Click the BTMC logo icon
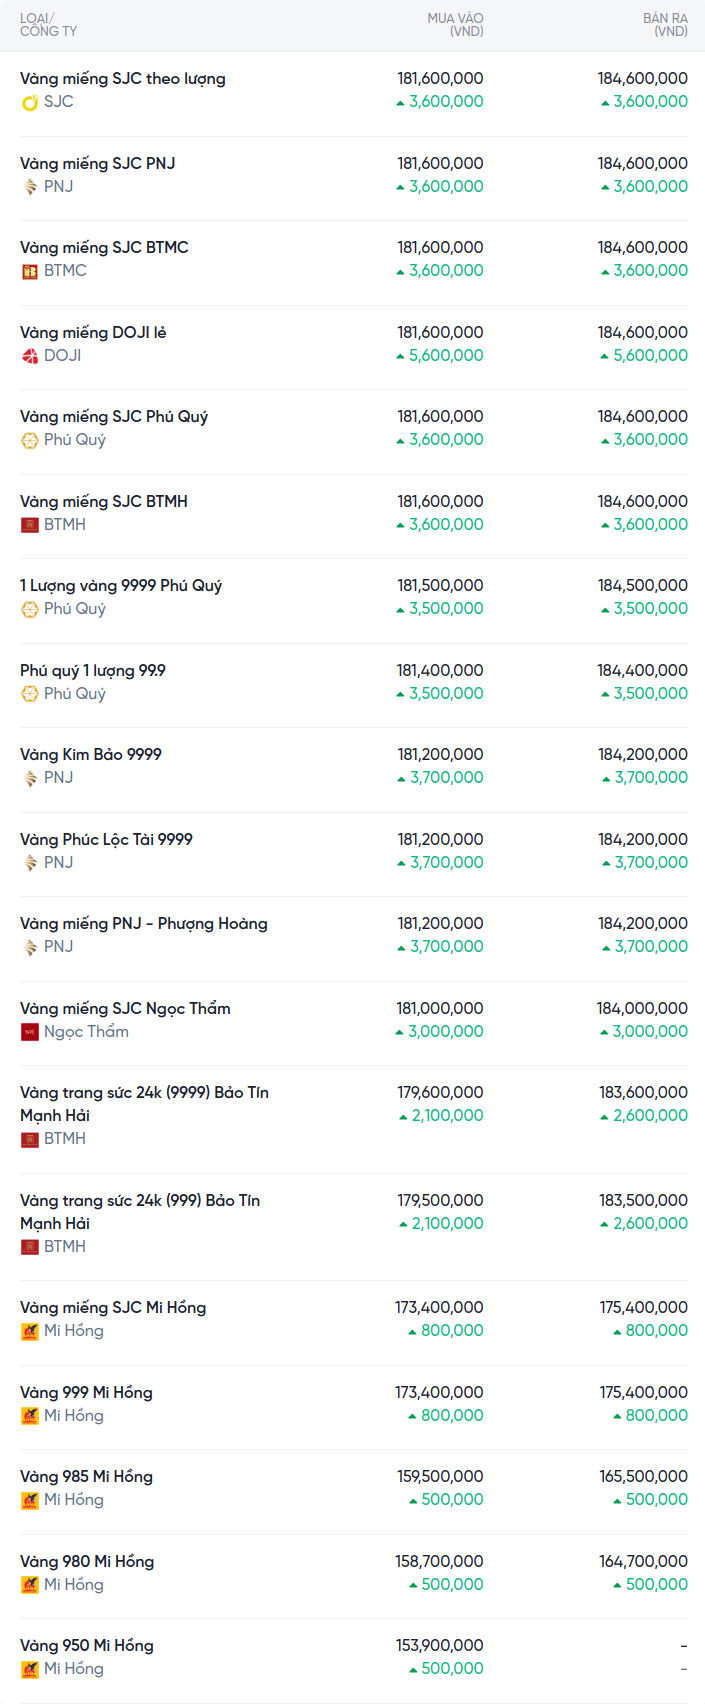Viewport: 705px width, 1704px height. (30, 271)
